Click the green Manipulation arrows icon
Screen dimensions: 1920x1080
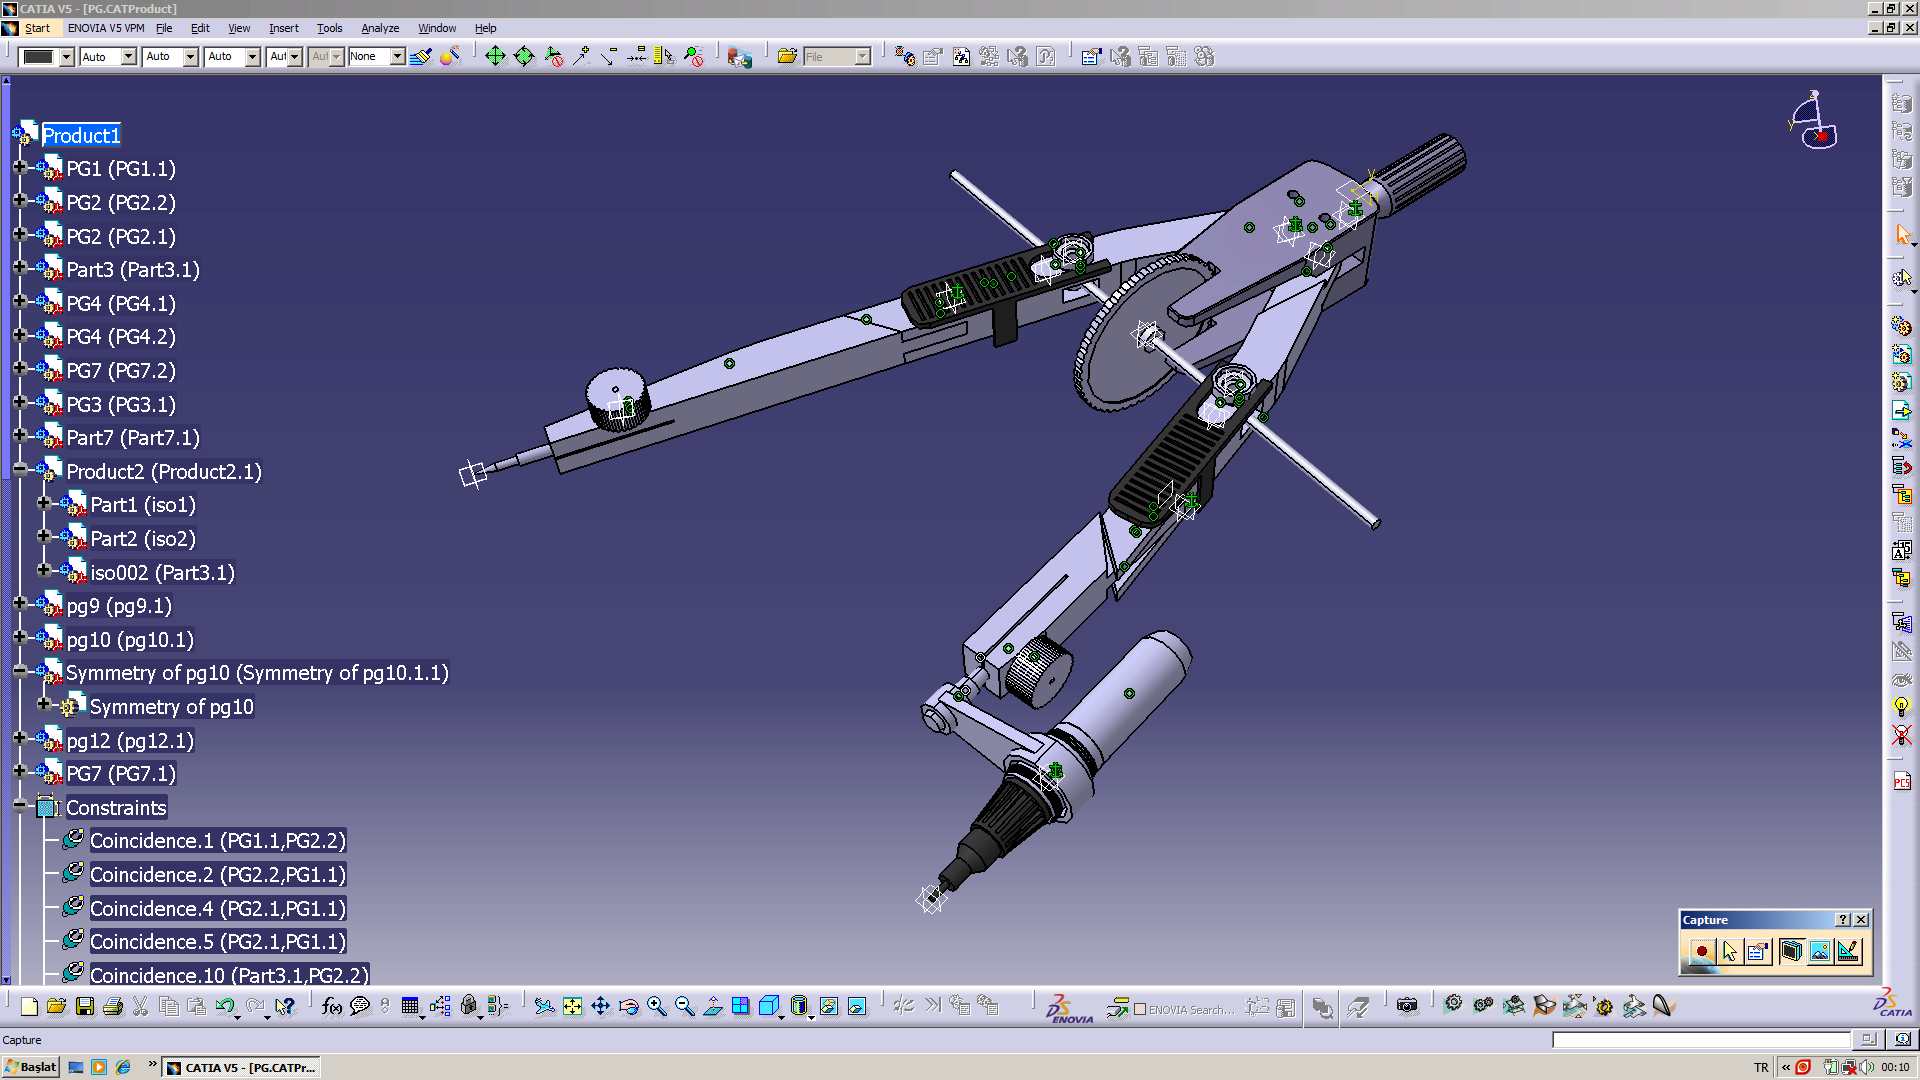tap(495, 56)
